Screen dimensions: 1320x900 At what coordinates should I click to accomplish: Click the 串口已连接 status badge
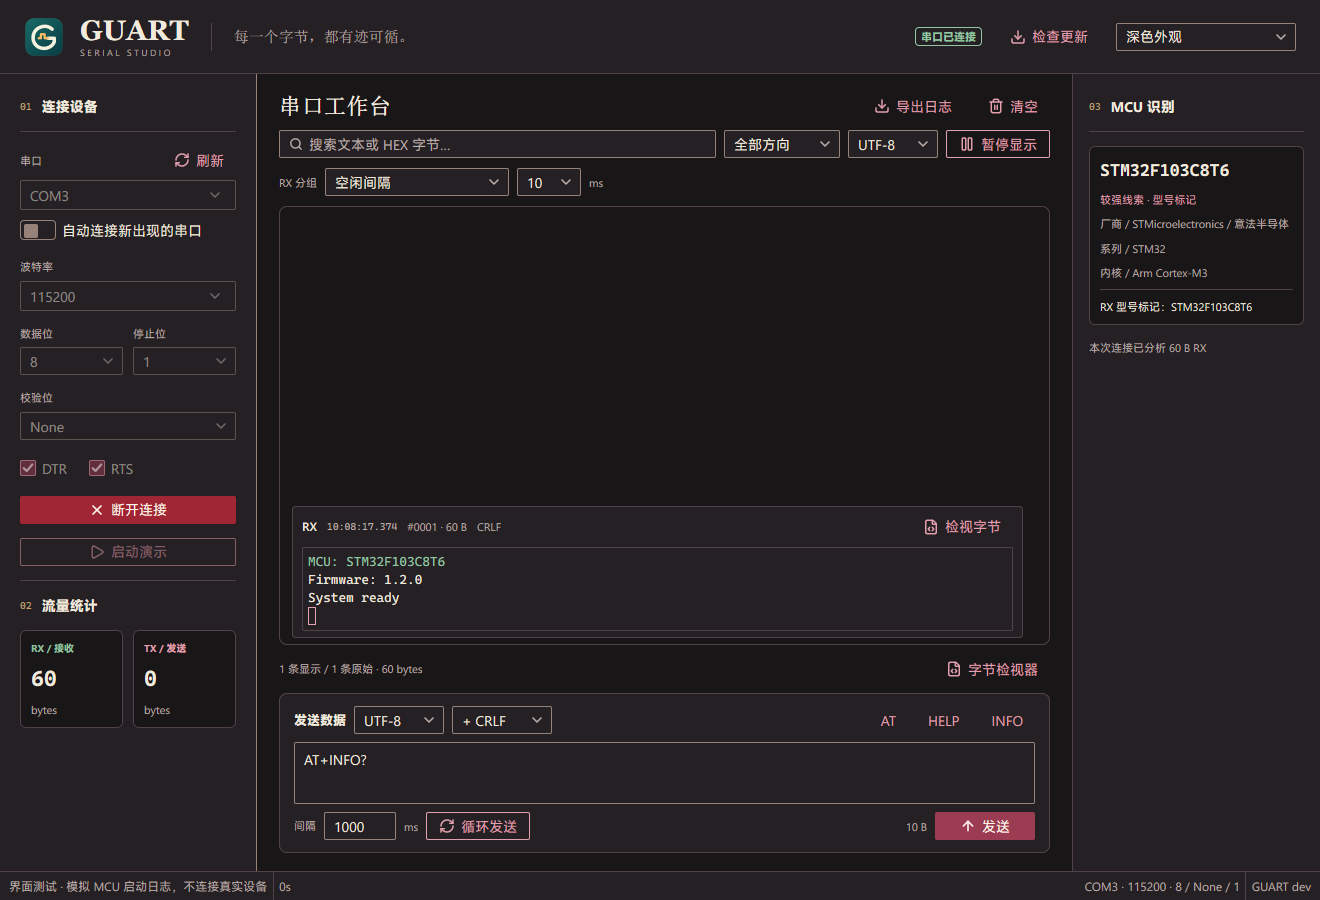[948, 37]
